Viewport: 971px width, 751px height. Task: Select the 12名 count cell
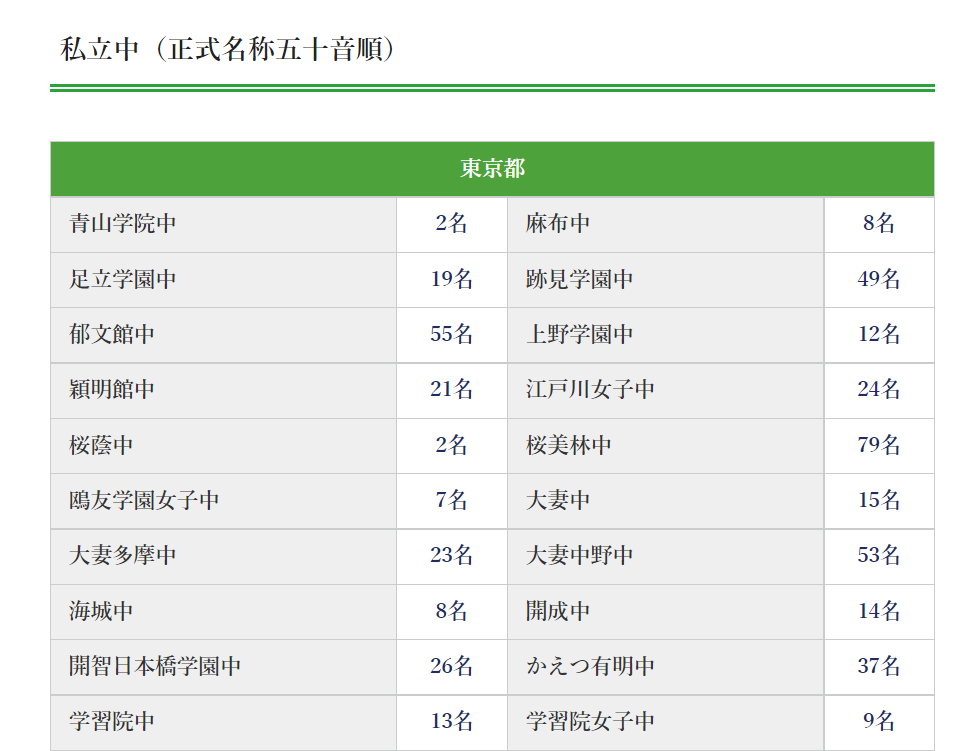click(x=879, y=335)
